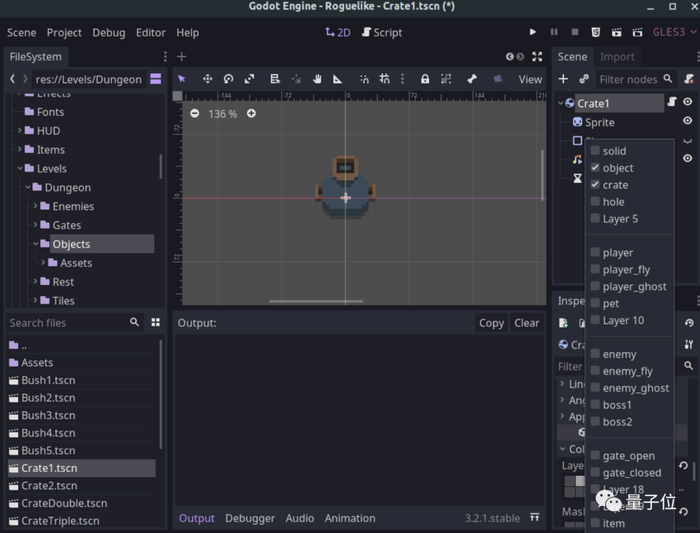This screenshot has height=533, width=700.
Task: Toggle visibility of the Sprite node
Action: tap(687, 121)
